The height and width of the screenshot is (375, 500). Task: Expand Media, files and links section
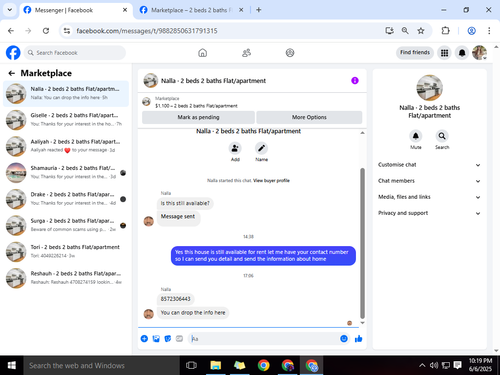(429, 197)
